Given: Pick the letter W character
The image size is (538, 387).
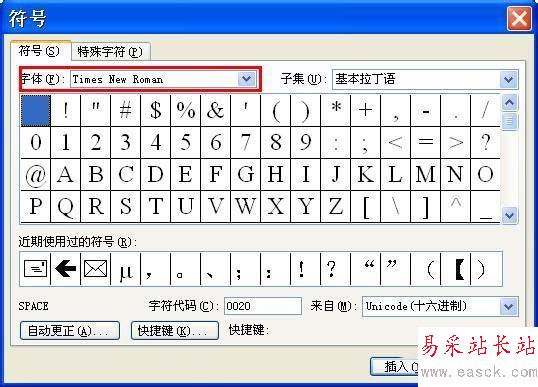Looking at the screenshot, I should pyautogui.click(x=245, y=206).
